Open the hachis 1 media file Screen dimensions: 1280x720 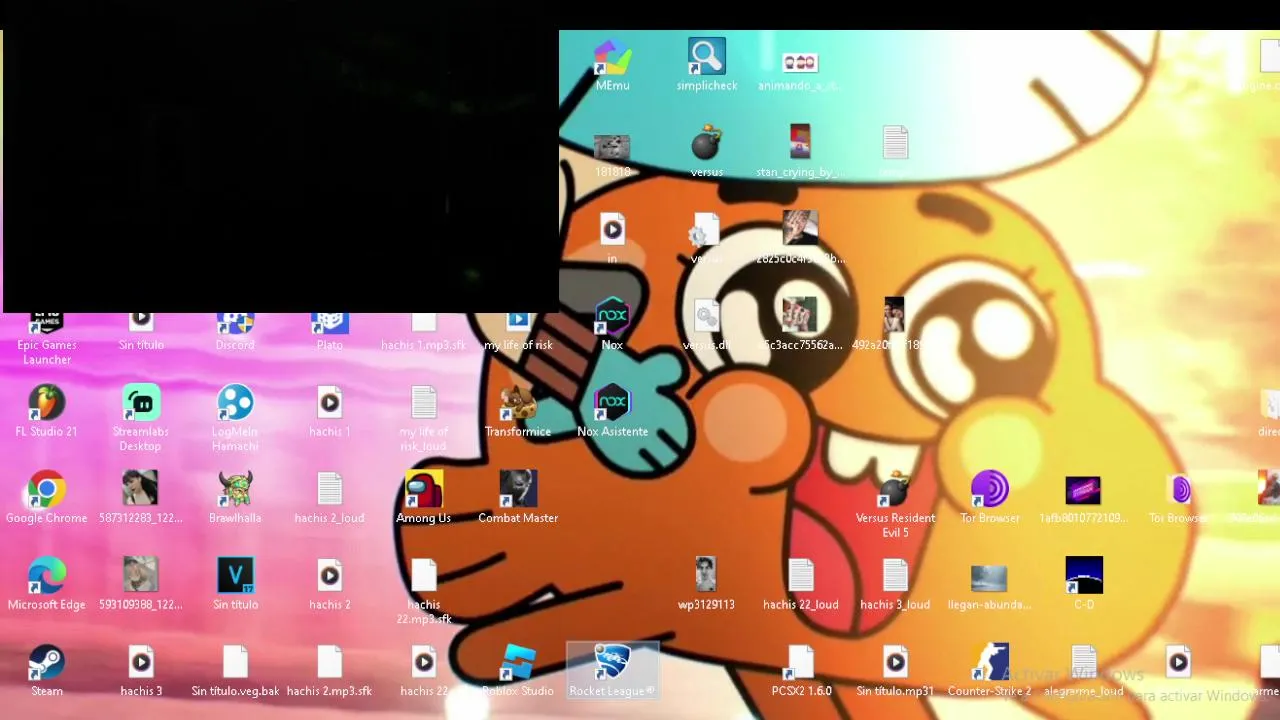pos(329,411)
